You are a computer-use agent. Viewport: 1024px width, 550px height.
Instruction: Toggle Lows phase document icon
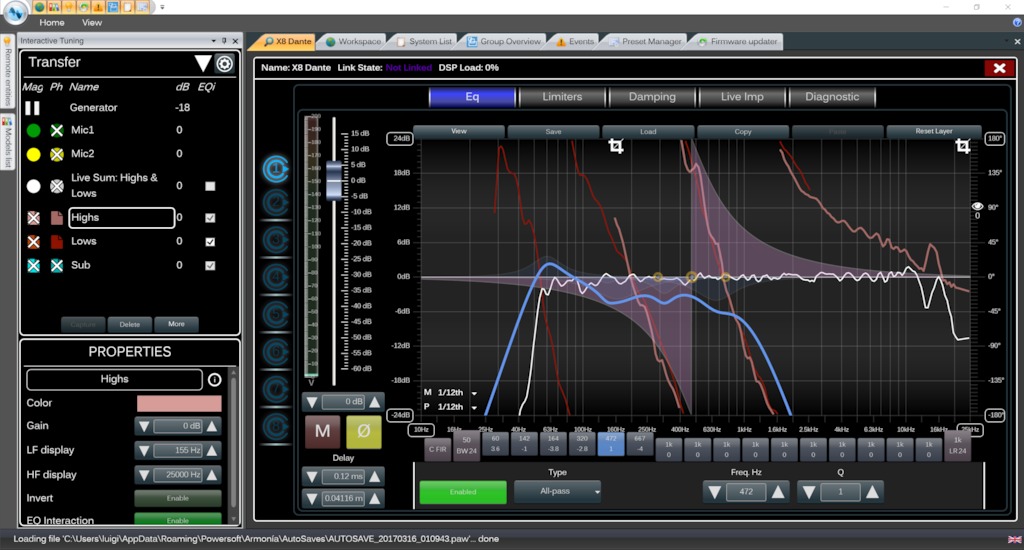click(57, 242)
